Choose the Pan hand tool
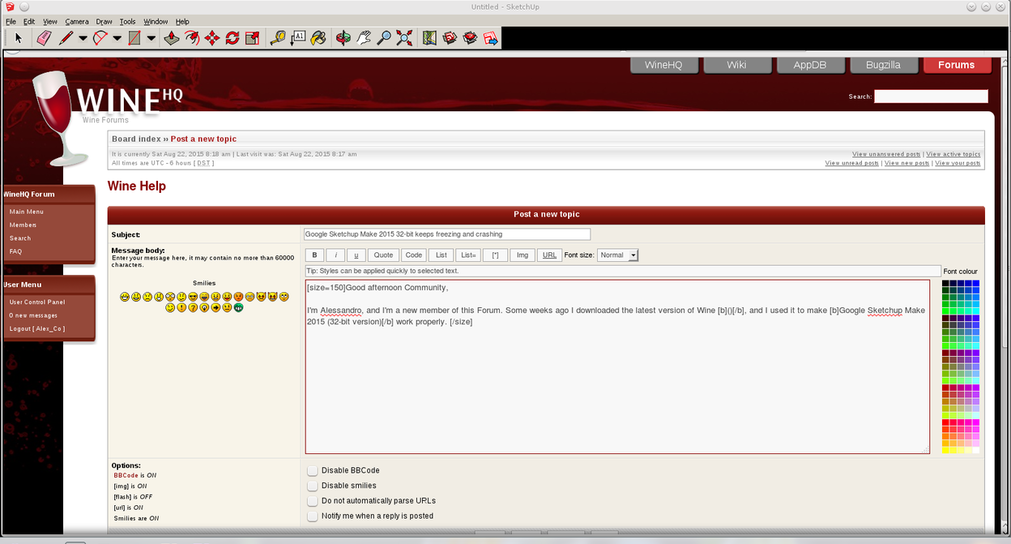1011x544 pixels. pos(364,38)
